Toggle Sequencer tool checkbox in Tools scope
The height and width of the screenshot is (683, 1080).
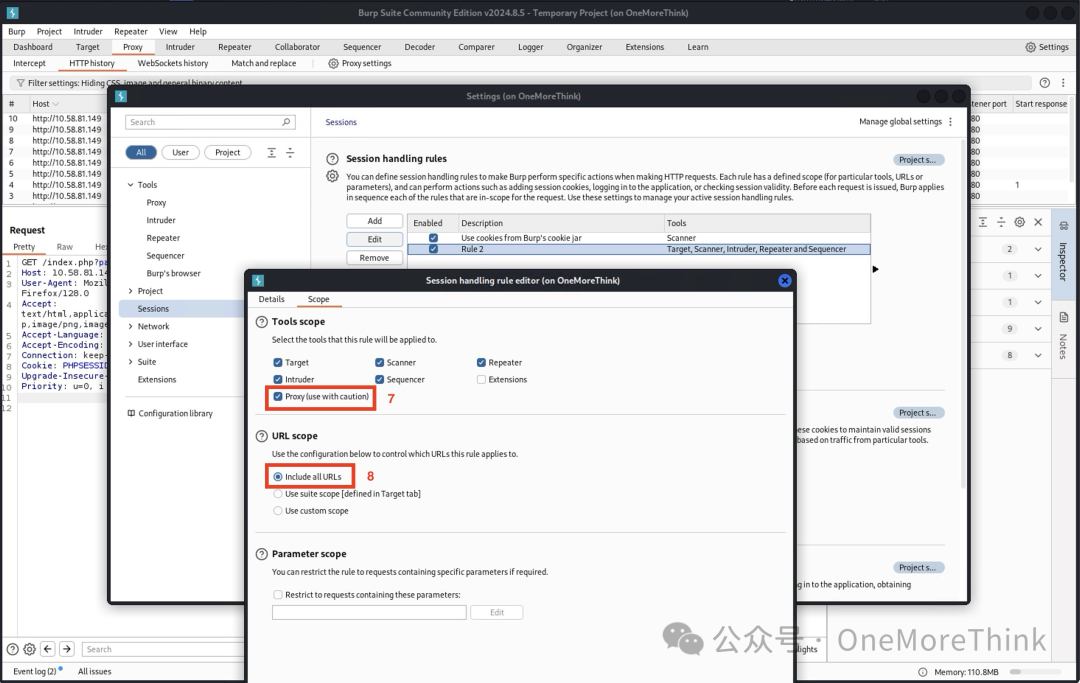(380, 379)
